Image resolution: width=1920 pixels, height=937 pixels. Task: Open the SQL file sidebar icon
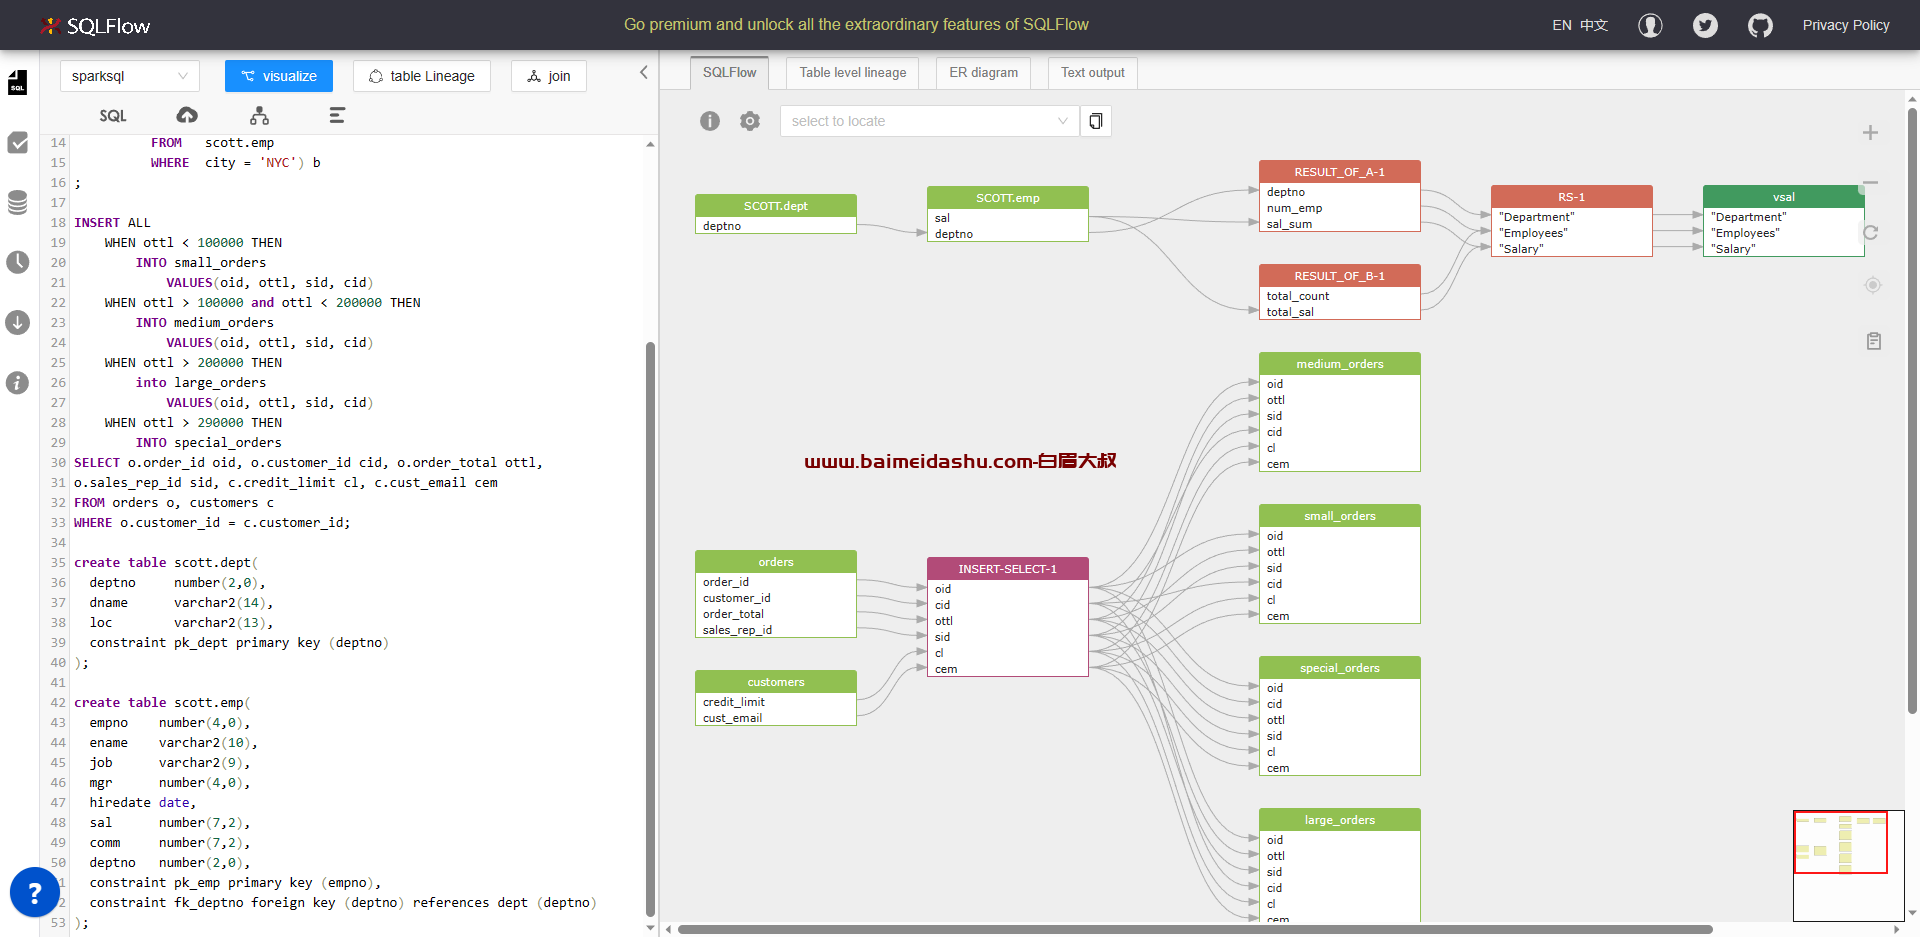pos(18,83)
